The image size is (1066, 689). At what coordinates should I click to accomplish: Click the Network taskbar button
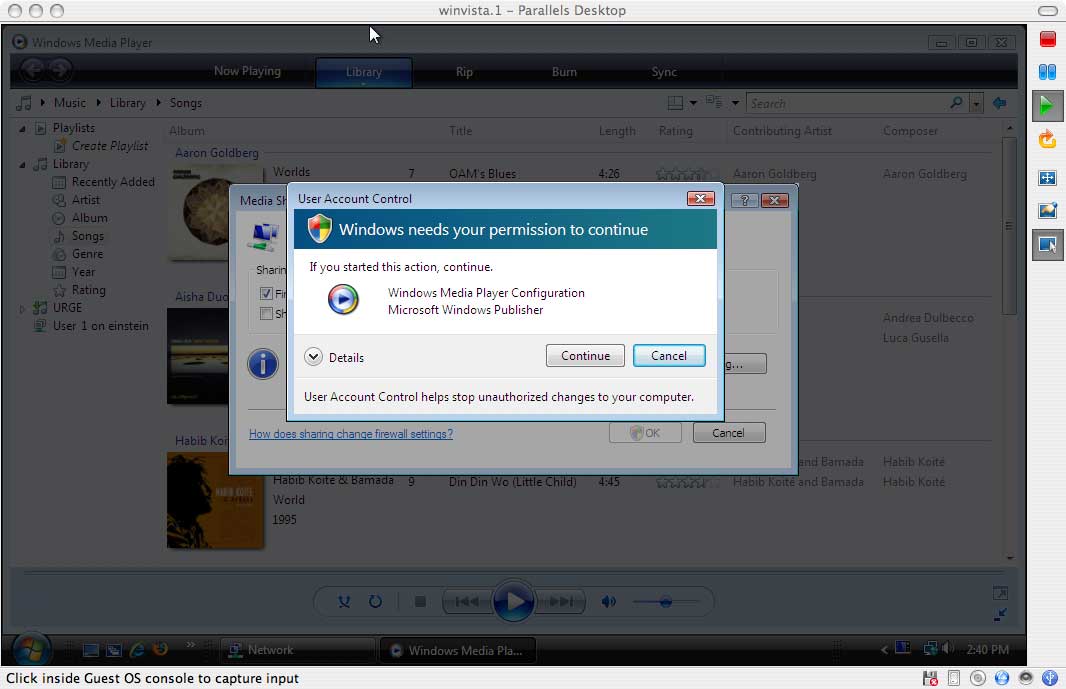tap(297, 650)
